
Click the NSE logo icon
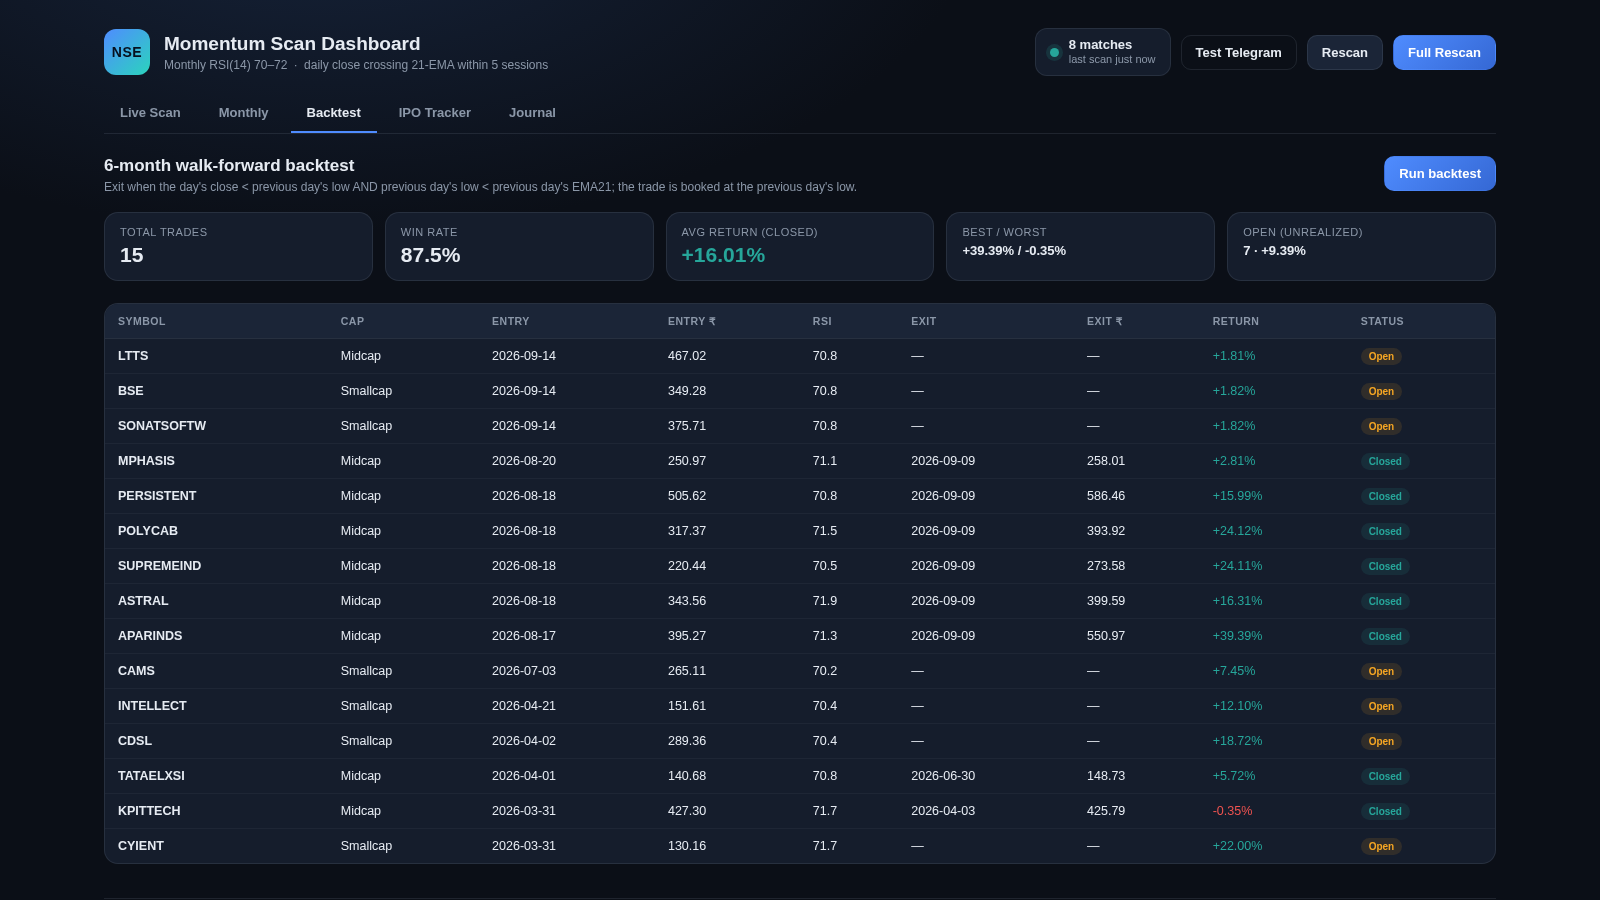click(x=127, y=52)
